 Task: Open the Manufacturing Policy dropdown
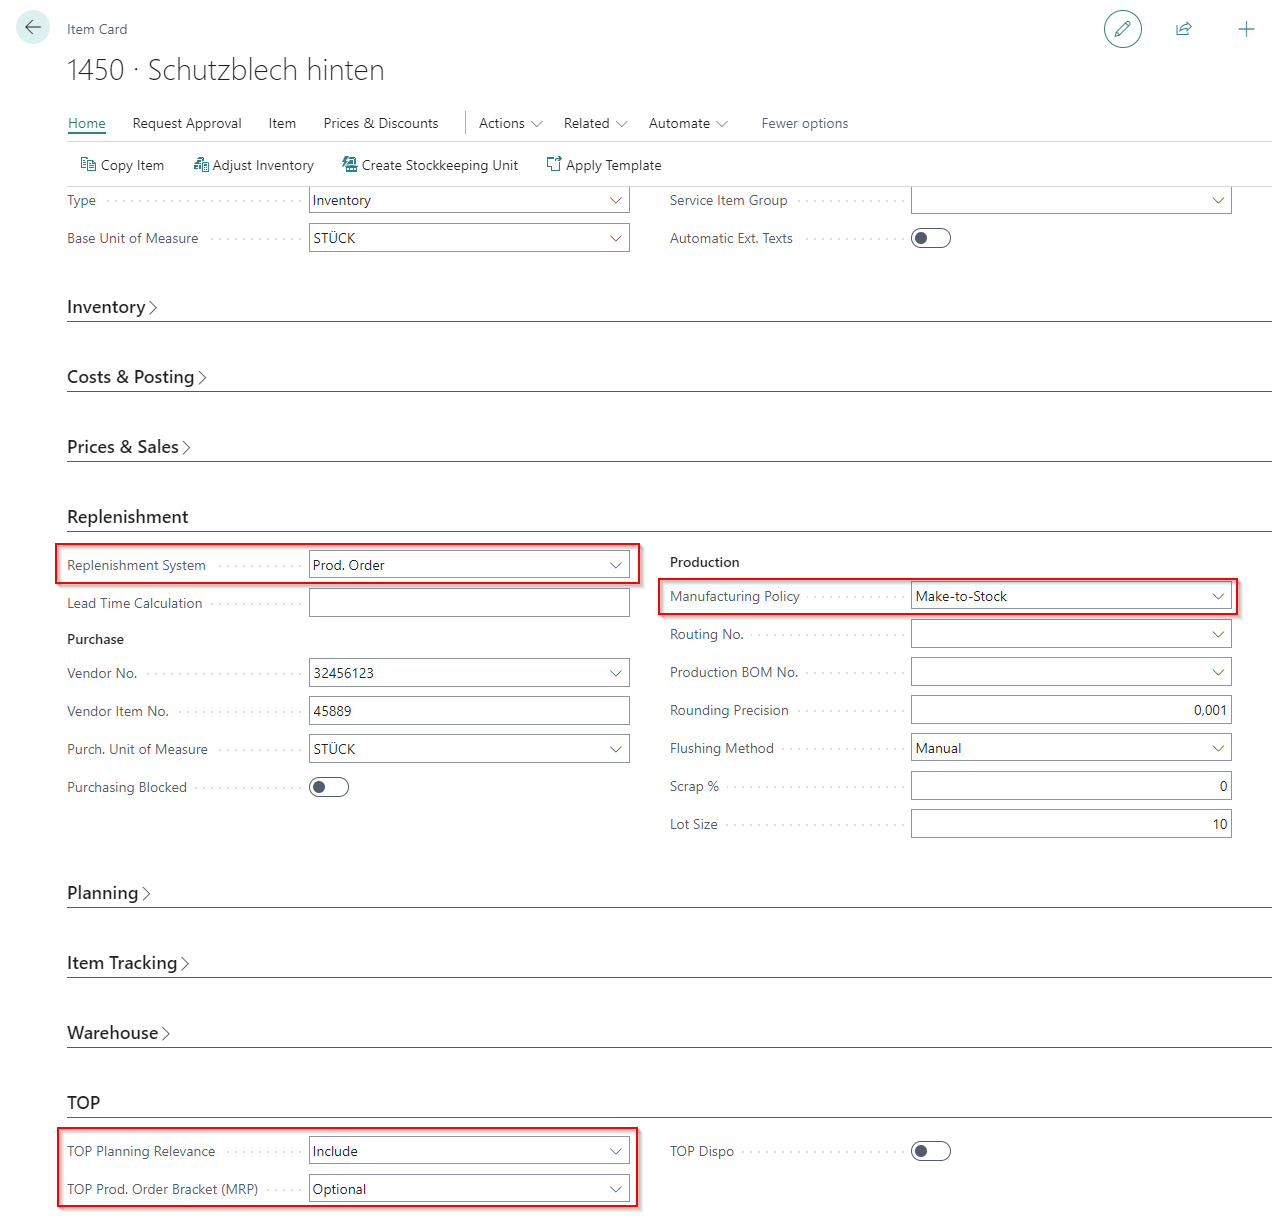pyautogui.click(x=1070, y=596)
